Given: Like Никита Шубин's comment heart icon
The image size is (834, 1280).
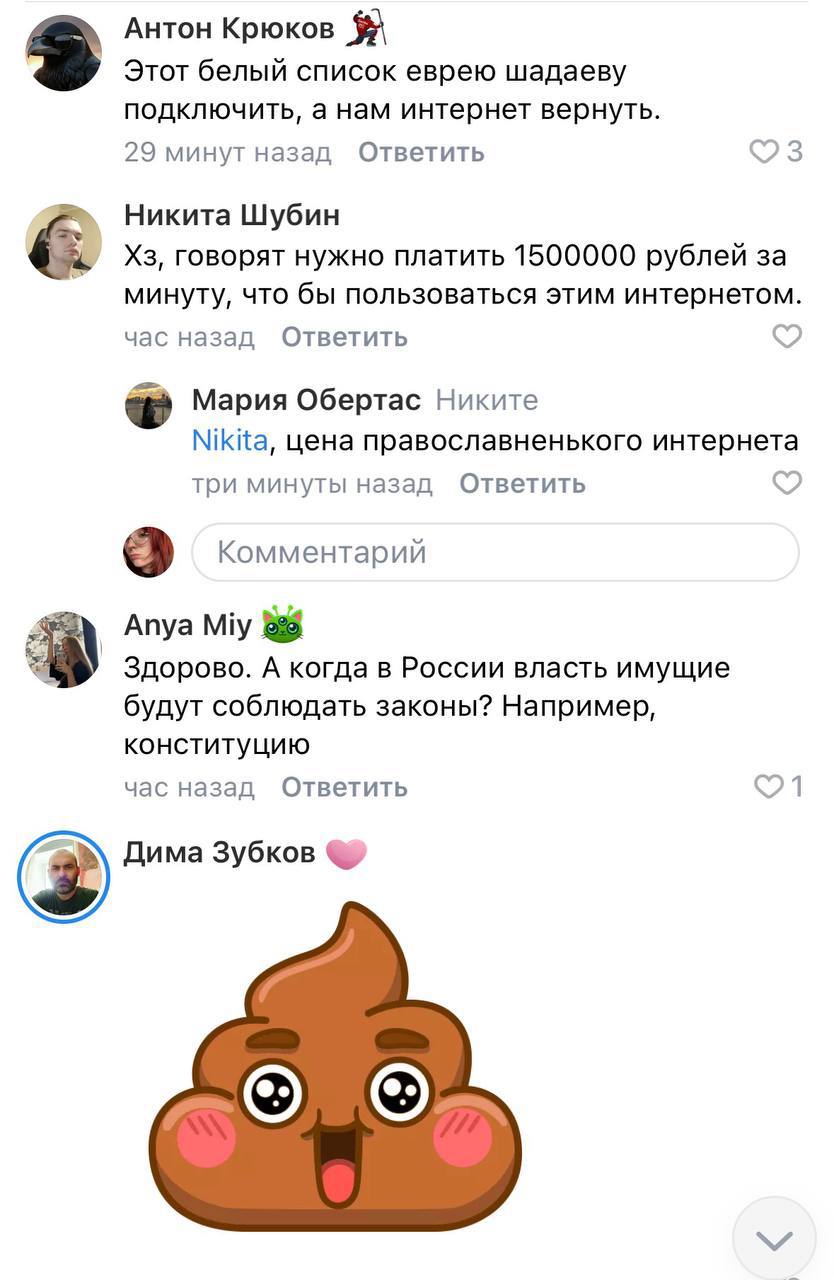Looking at the screenshot, I should [x=788, y=337].
